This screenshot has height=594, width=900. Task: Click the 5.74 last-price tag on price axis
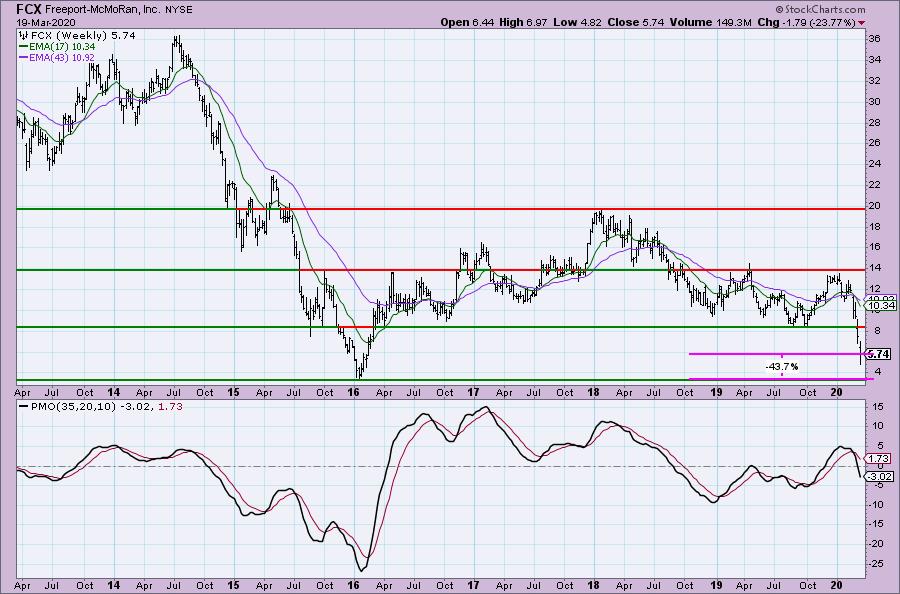click(879, 354)
